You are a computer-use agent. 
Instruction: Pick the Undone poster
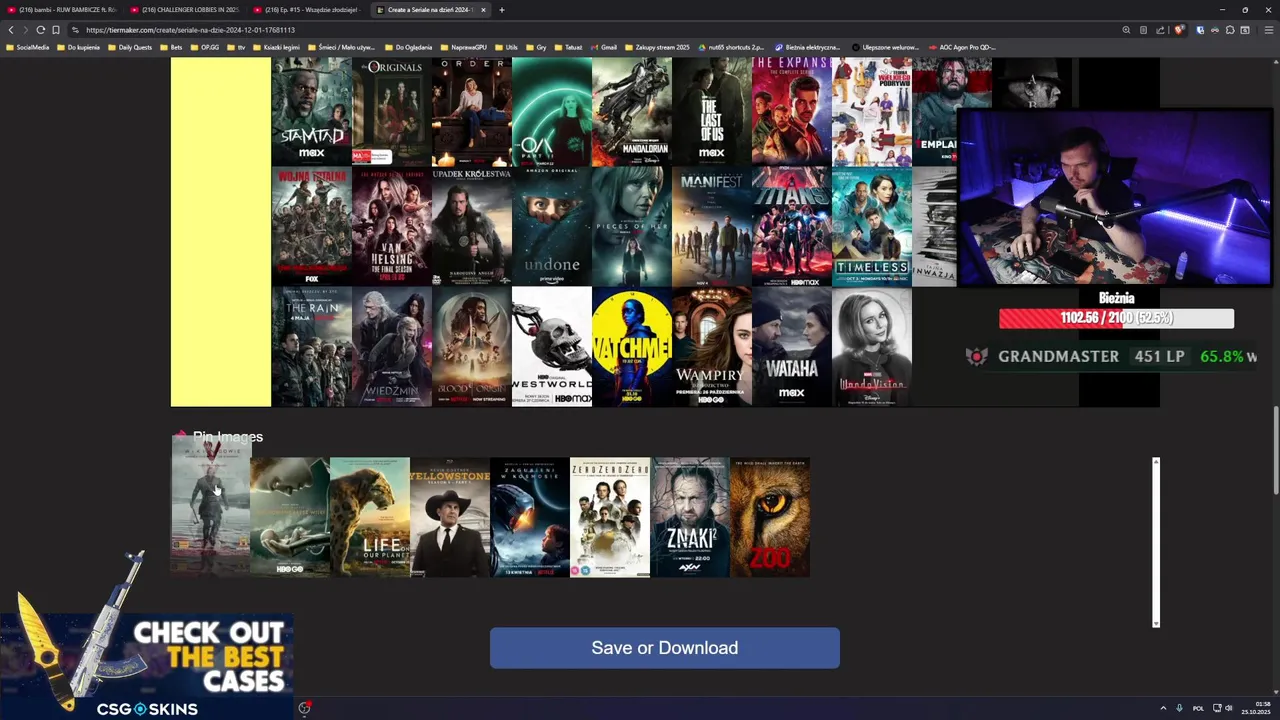551,227
